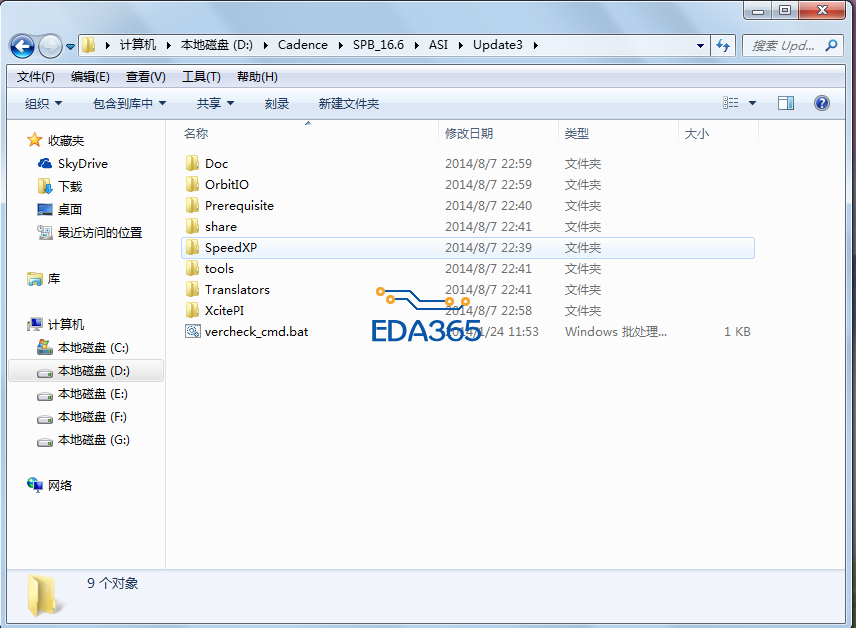Open the 共享 dropdown
Screen dimensions: 856x628
[215, 104]
